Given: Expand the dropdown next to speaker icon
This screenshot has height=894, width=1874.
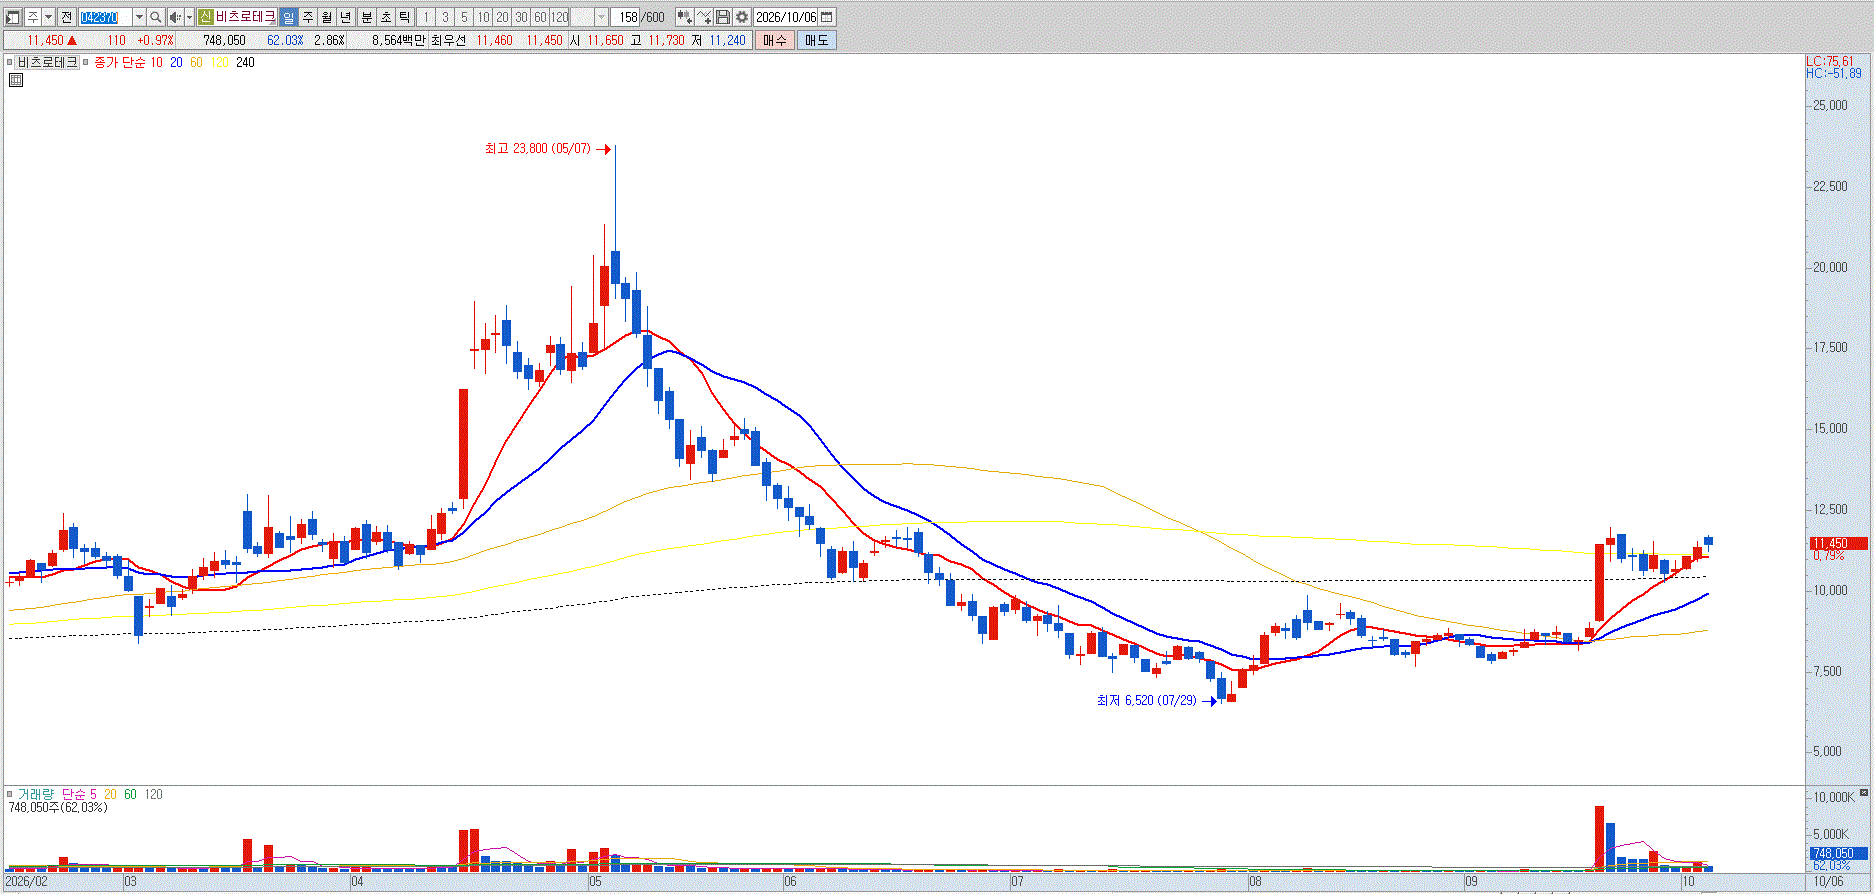Looking at the screenshot, I should click(189, 17).
